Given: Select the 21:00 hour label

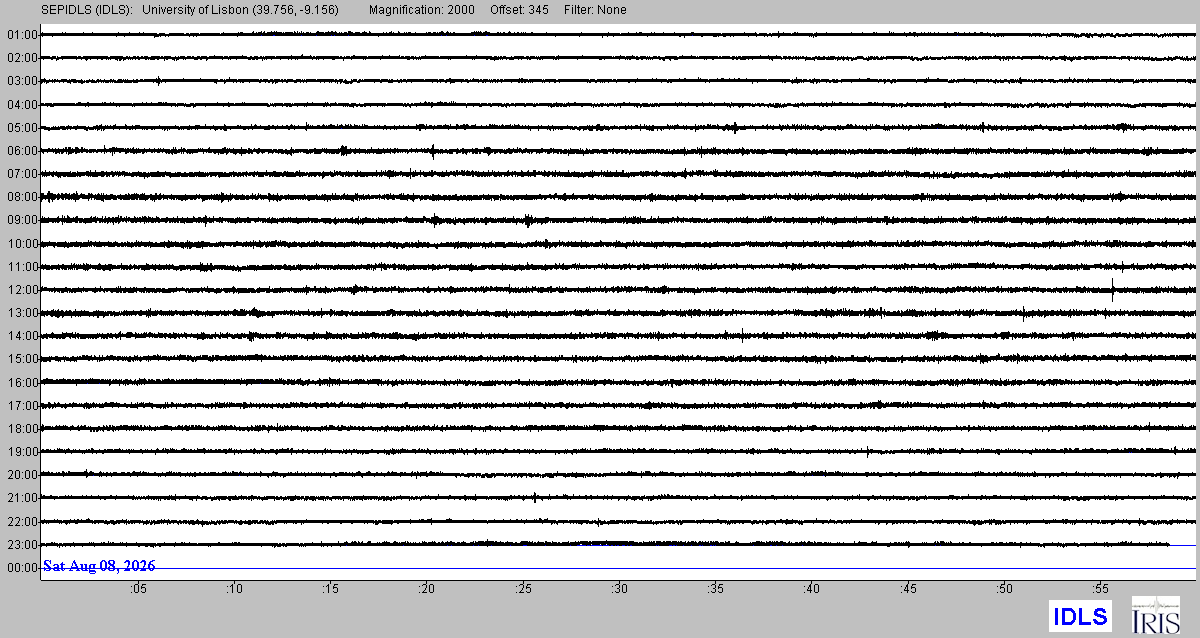Looking at the screenshot, I should (22, 498).
